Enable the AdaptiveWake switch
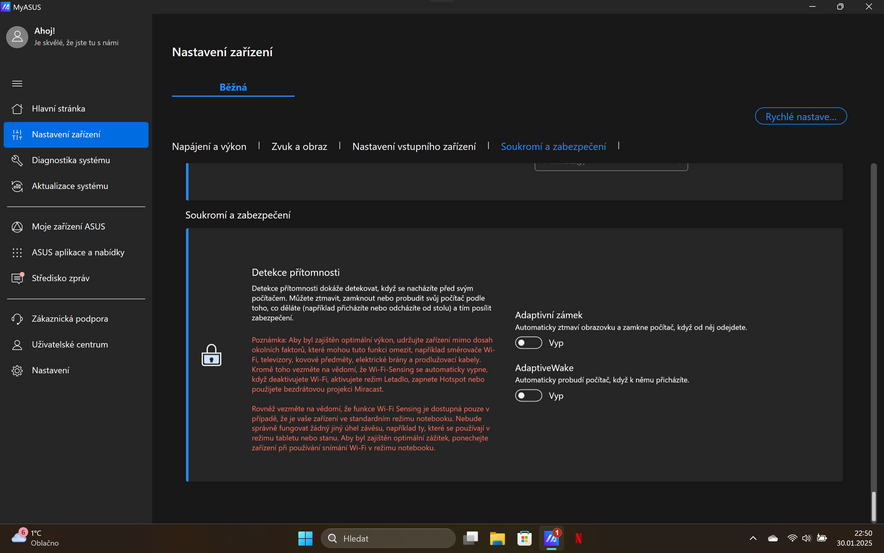The image size is (884, 553). point(528,396)
